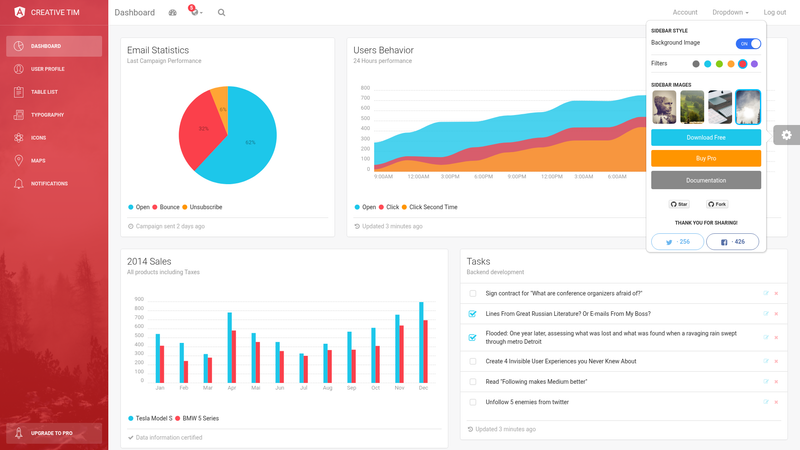The image size is (800, 450).
Task: Click the Buy Pro button
Action: (706, 159)
